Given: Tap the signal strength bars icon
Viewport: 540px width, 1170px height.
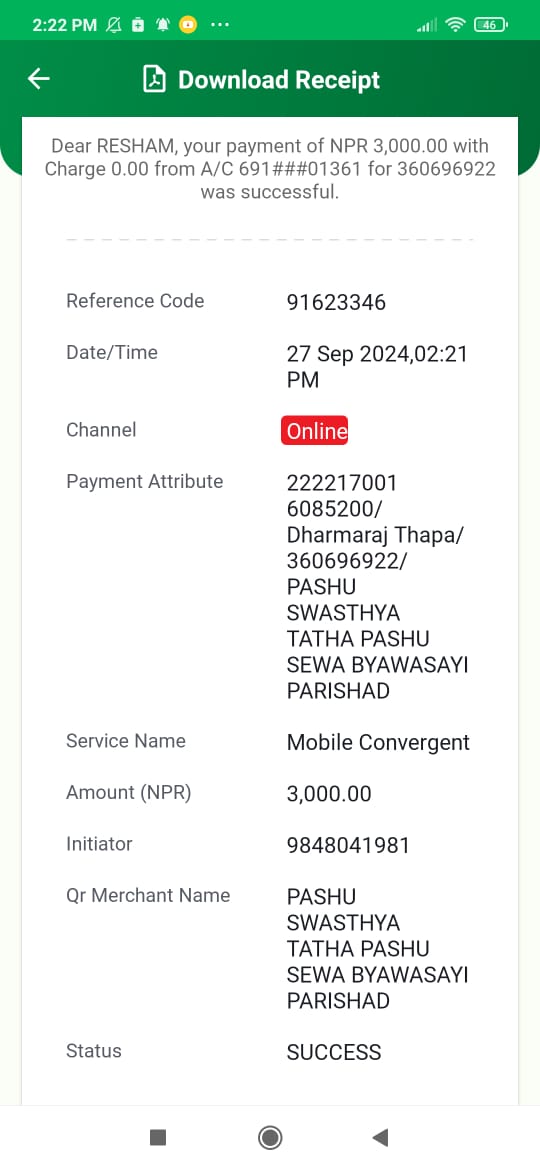Looking at the screenshot, I should (x=427, y=25).
